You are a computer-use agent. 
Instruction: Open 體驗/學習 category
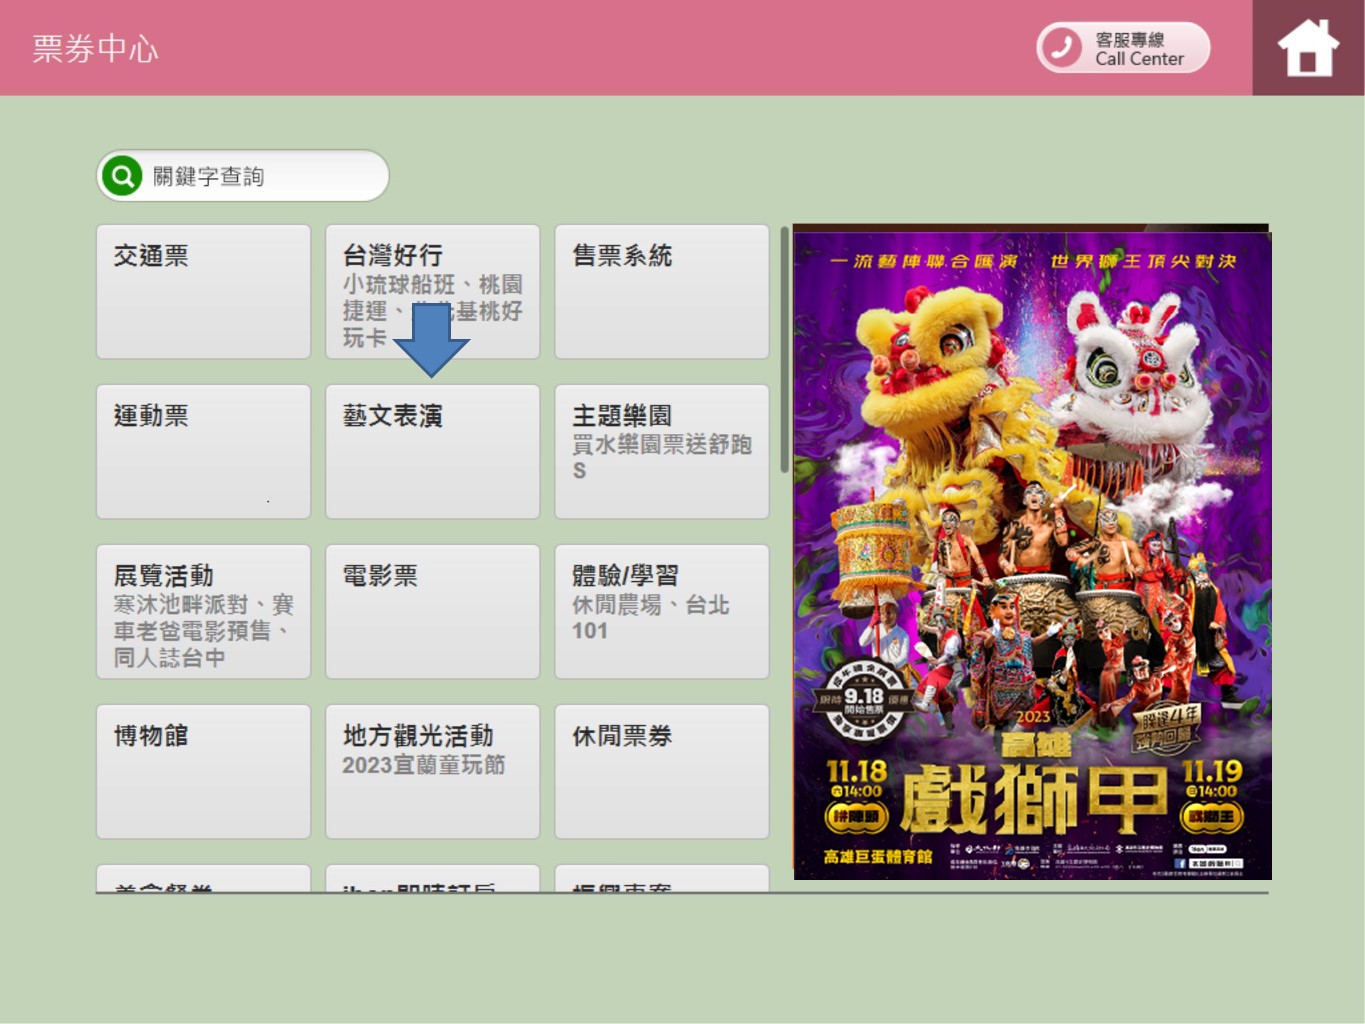pyautogui.click(x=662, y=612)
